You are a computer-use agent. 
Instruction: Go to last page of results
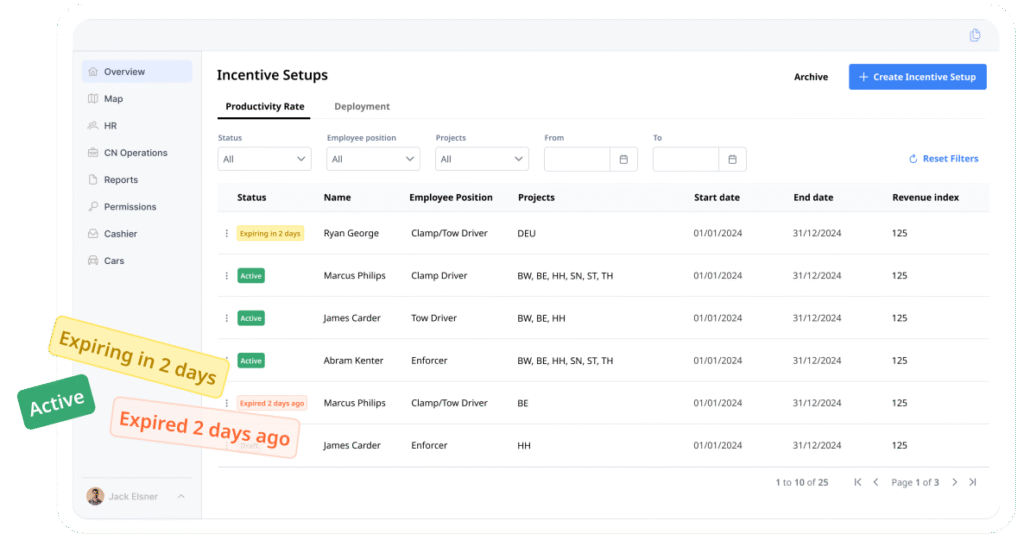tap(972, 482)
